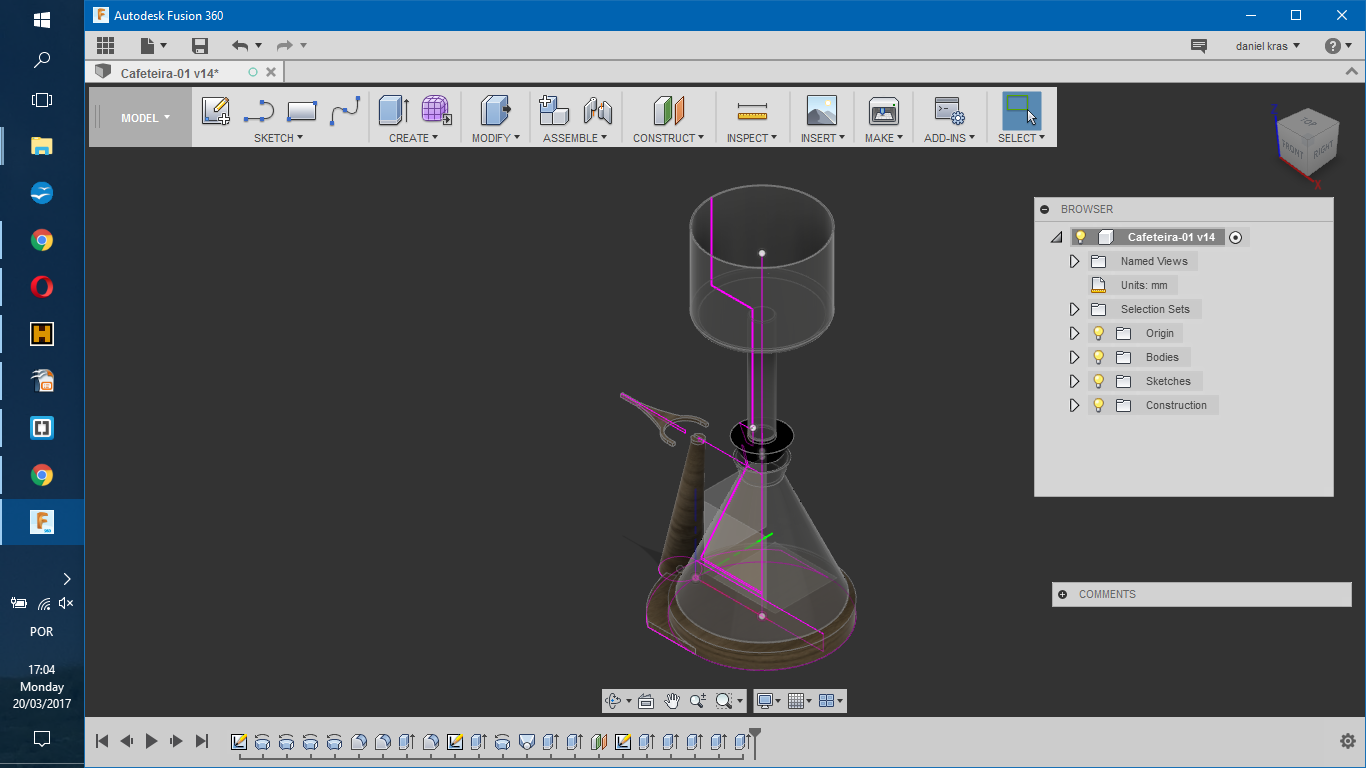Open the notifications speech bubble icon

[x=1199, y=46]
